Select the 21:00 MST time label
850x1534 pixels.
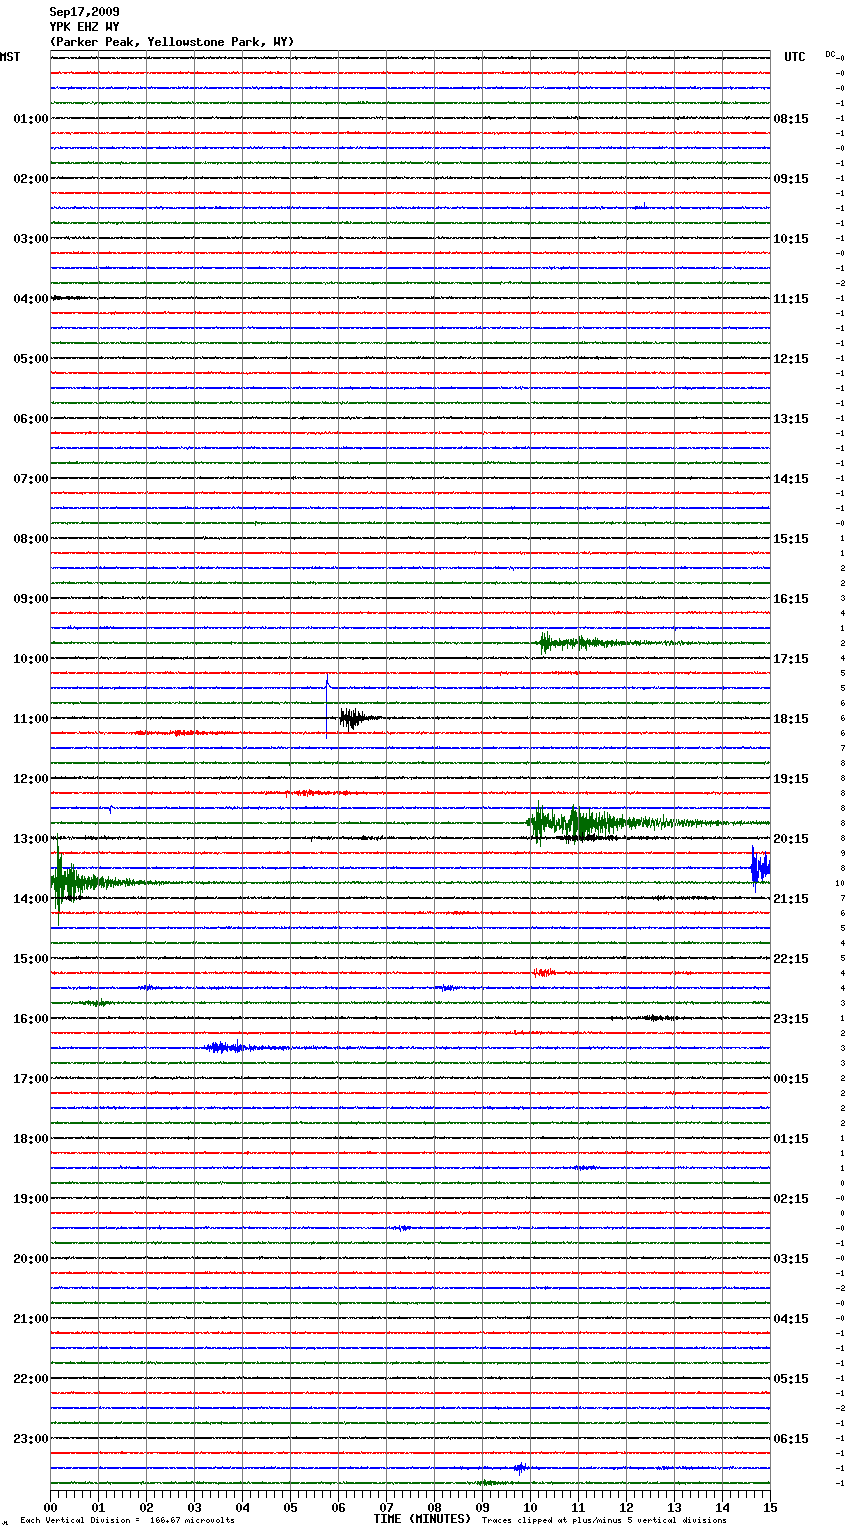tap(31, 1319)
